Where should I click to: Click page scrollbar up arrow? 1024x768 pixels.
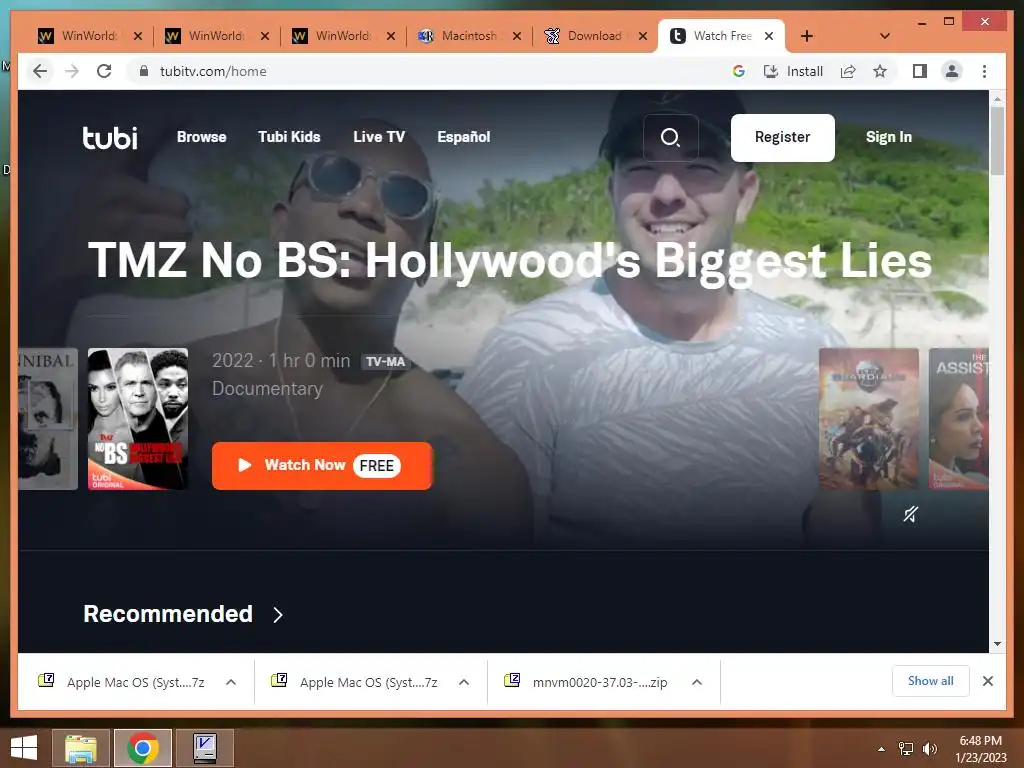click(997, 99)
